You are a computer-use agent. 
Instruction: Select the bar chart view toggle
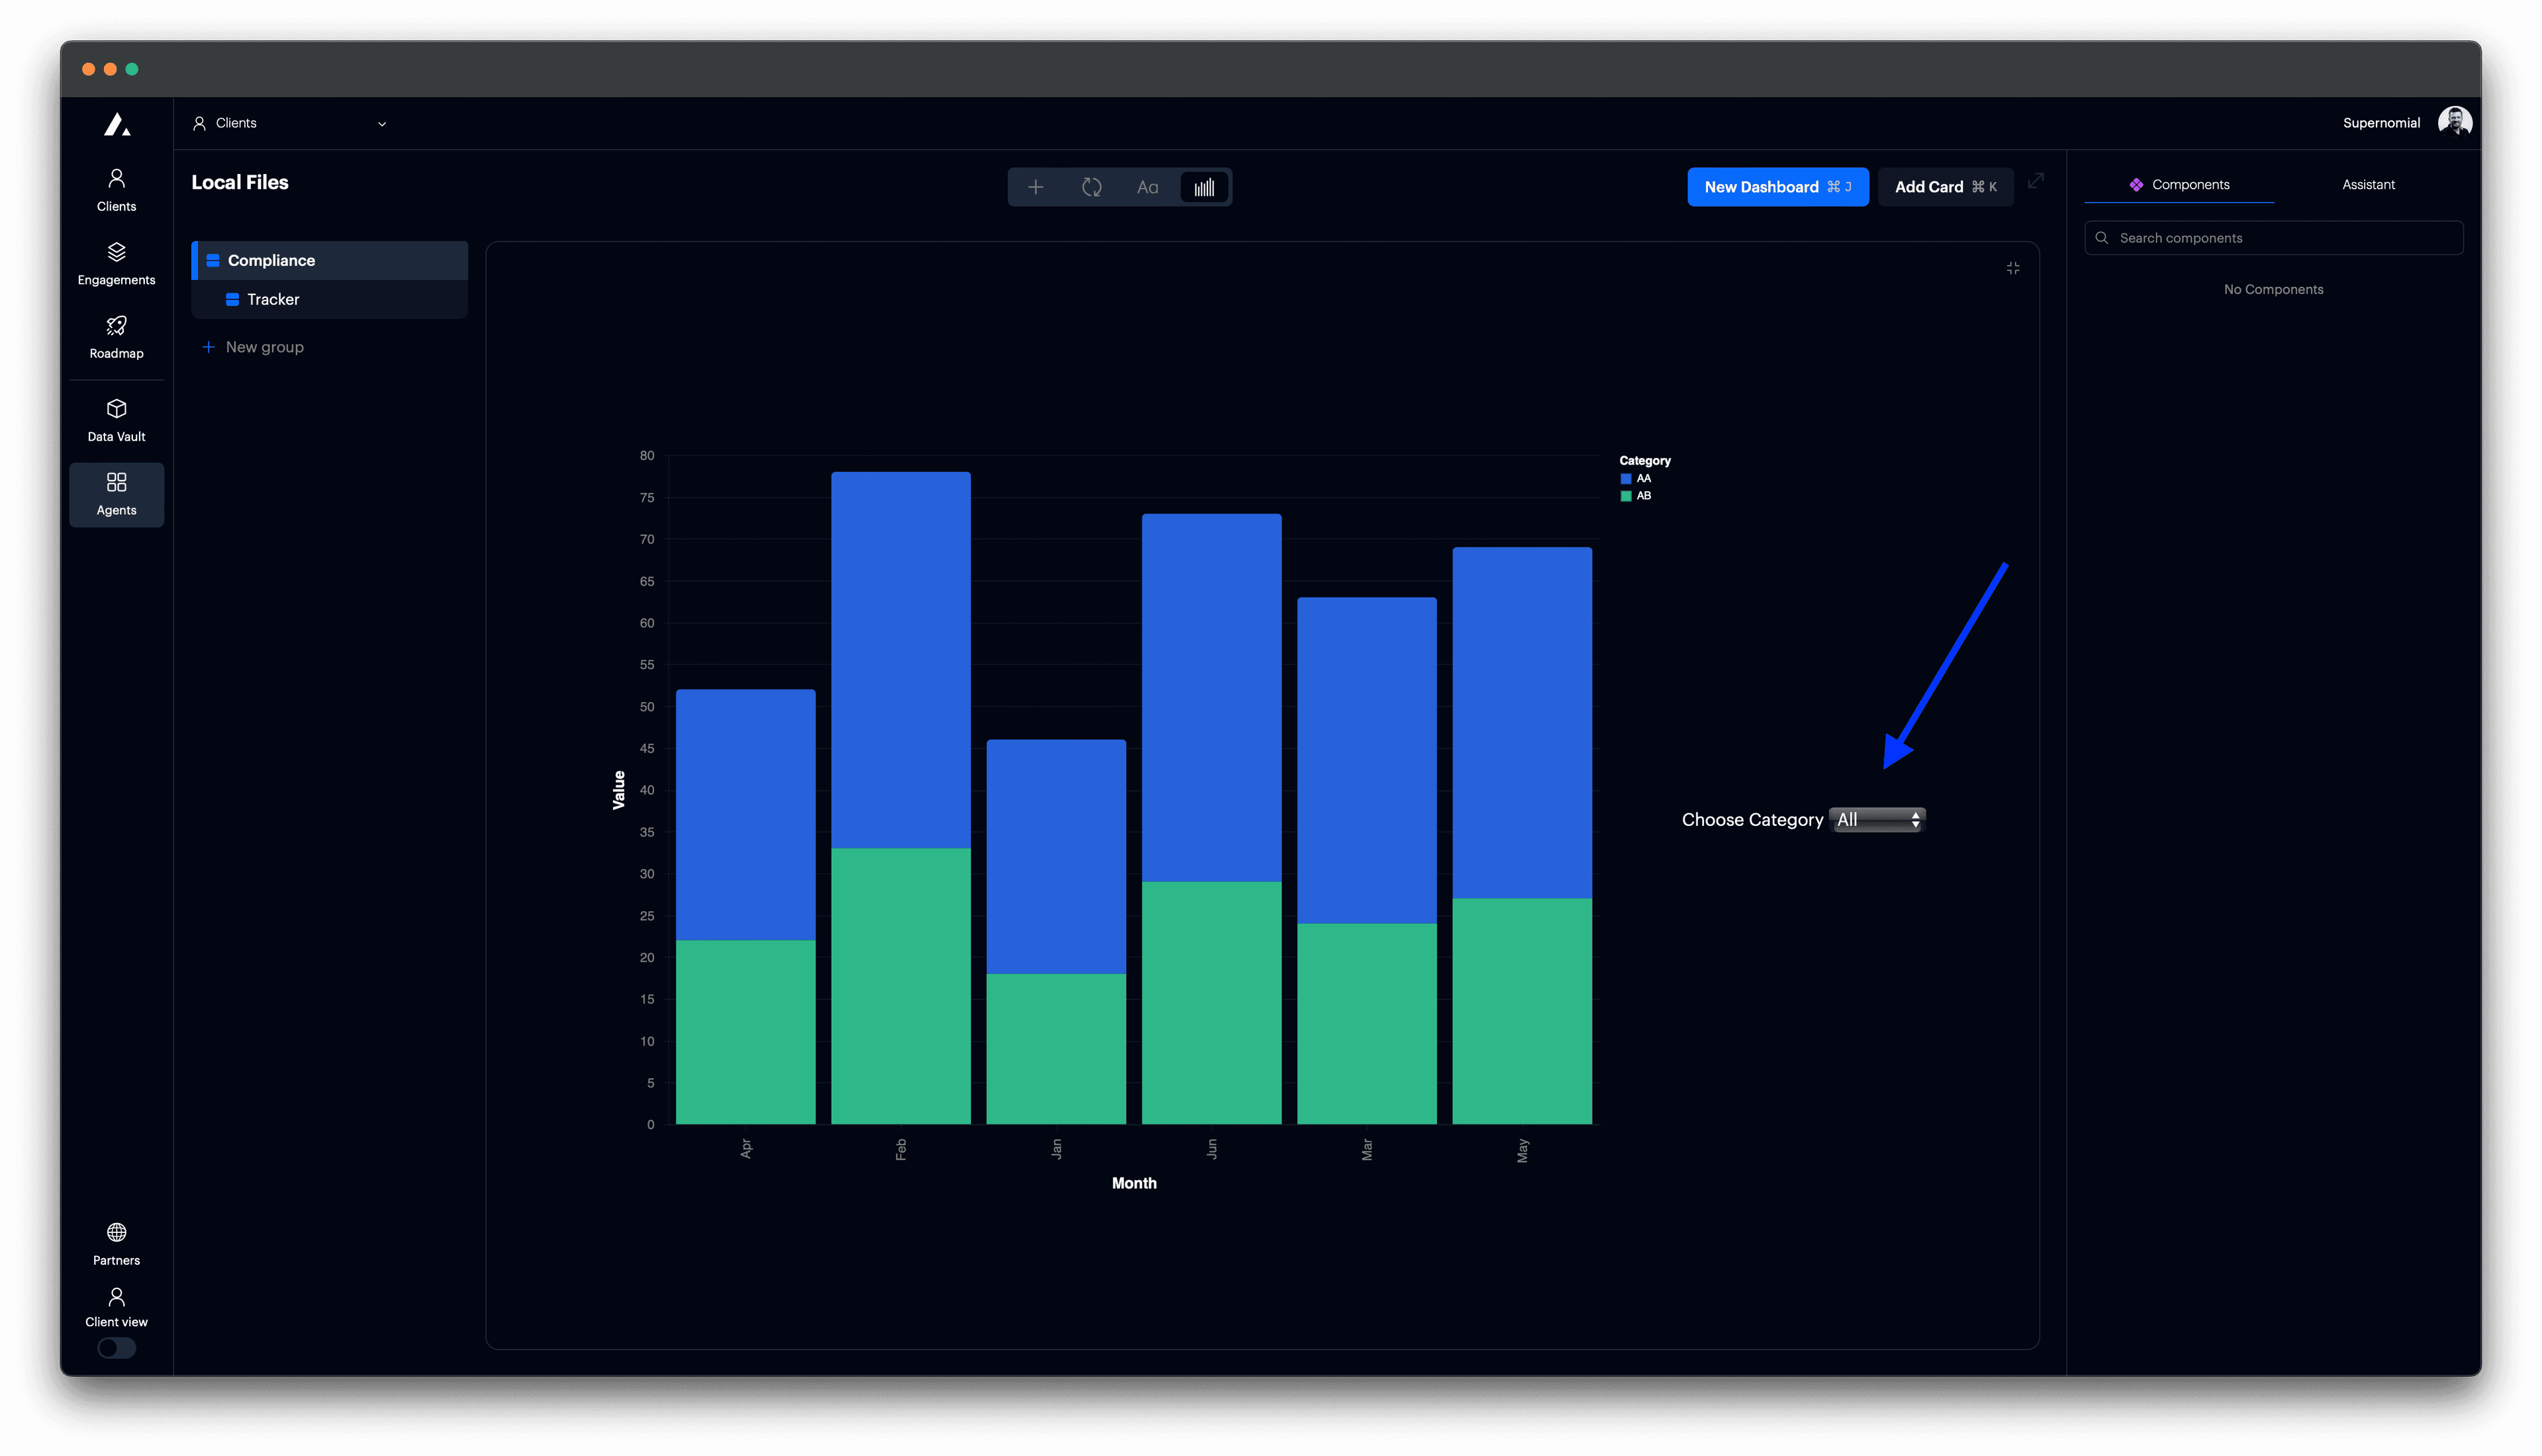click(1203, 186)
